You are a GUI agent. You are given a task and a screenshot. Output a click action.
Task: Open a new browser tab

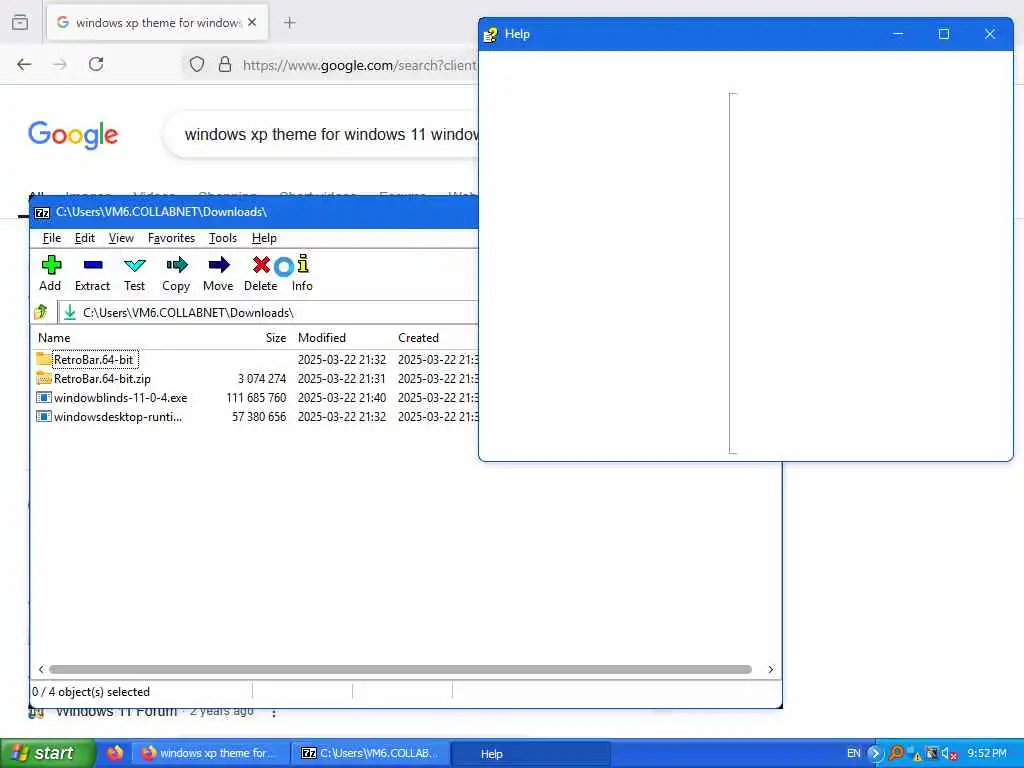(290, 23)
